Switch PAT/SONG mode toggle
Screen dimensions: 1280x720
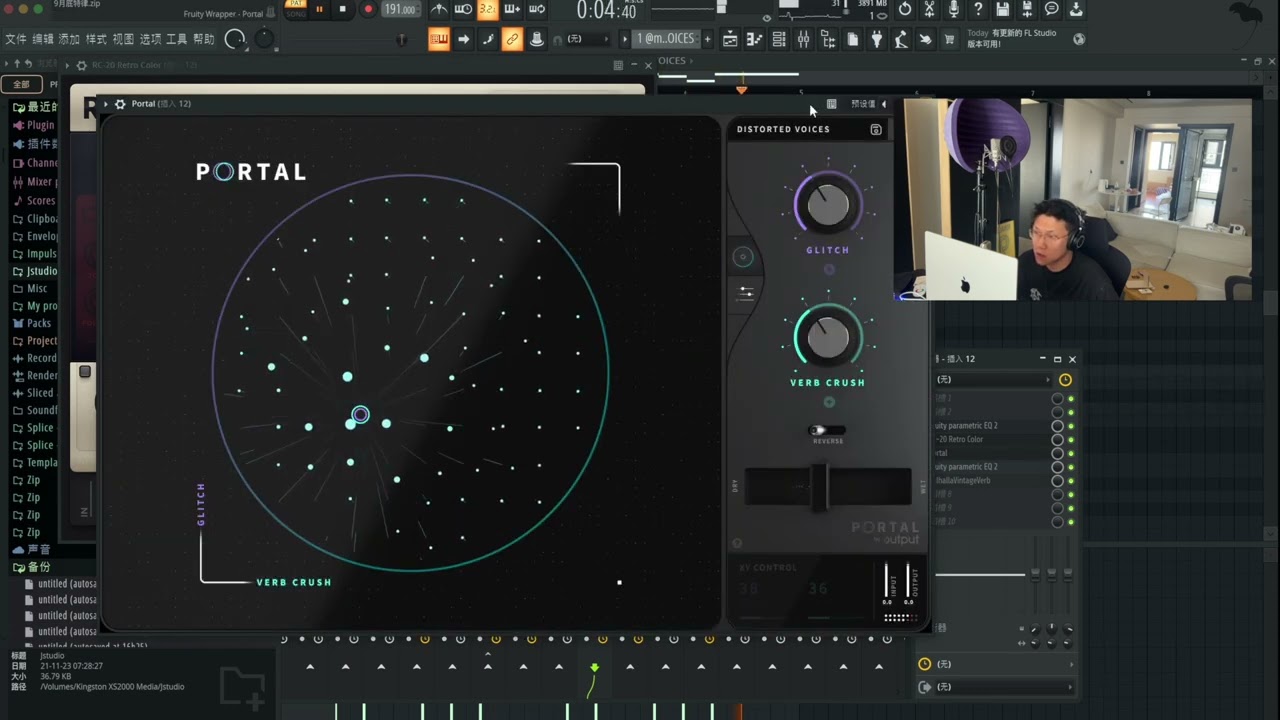coord(295,9)
